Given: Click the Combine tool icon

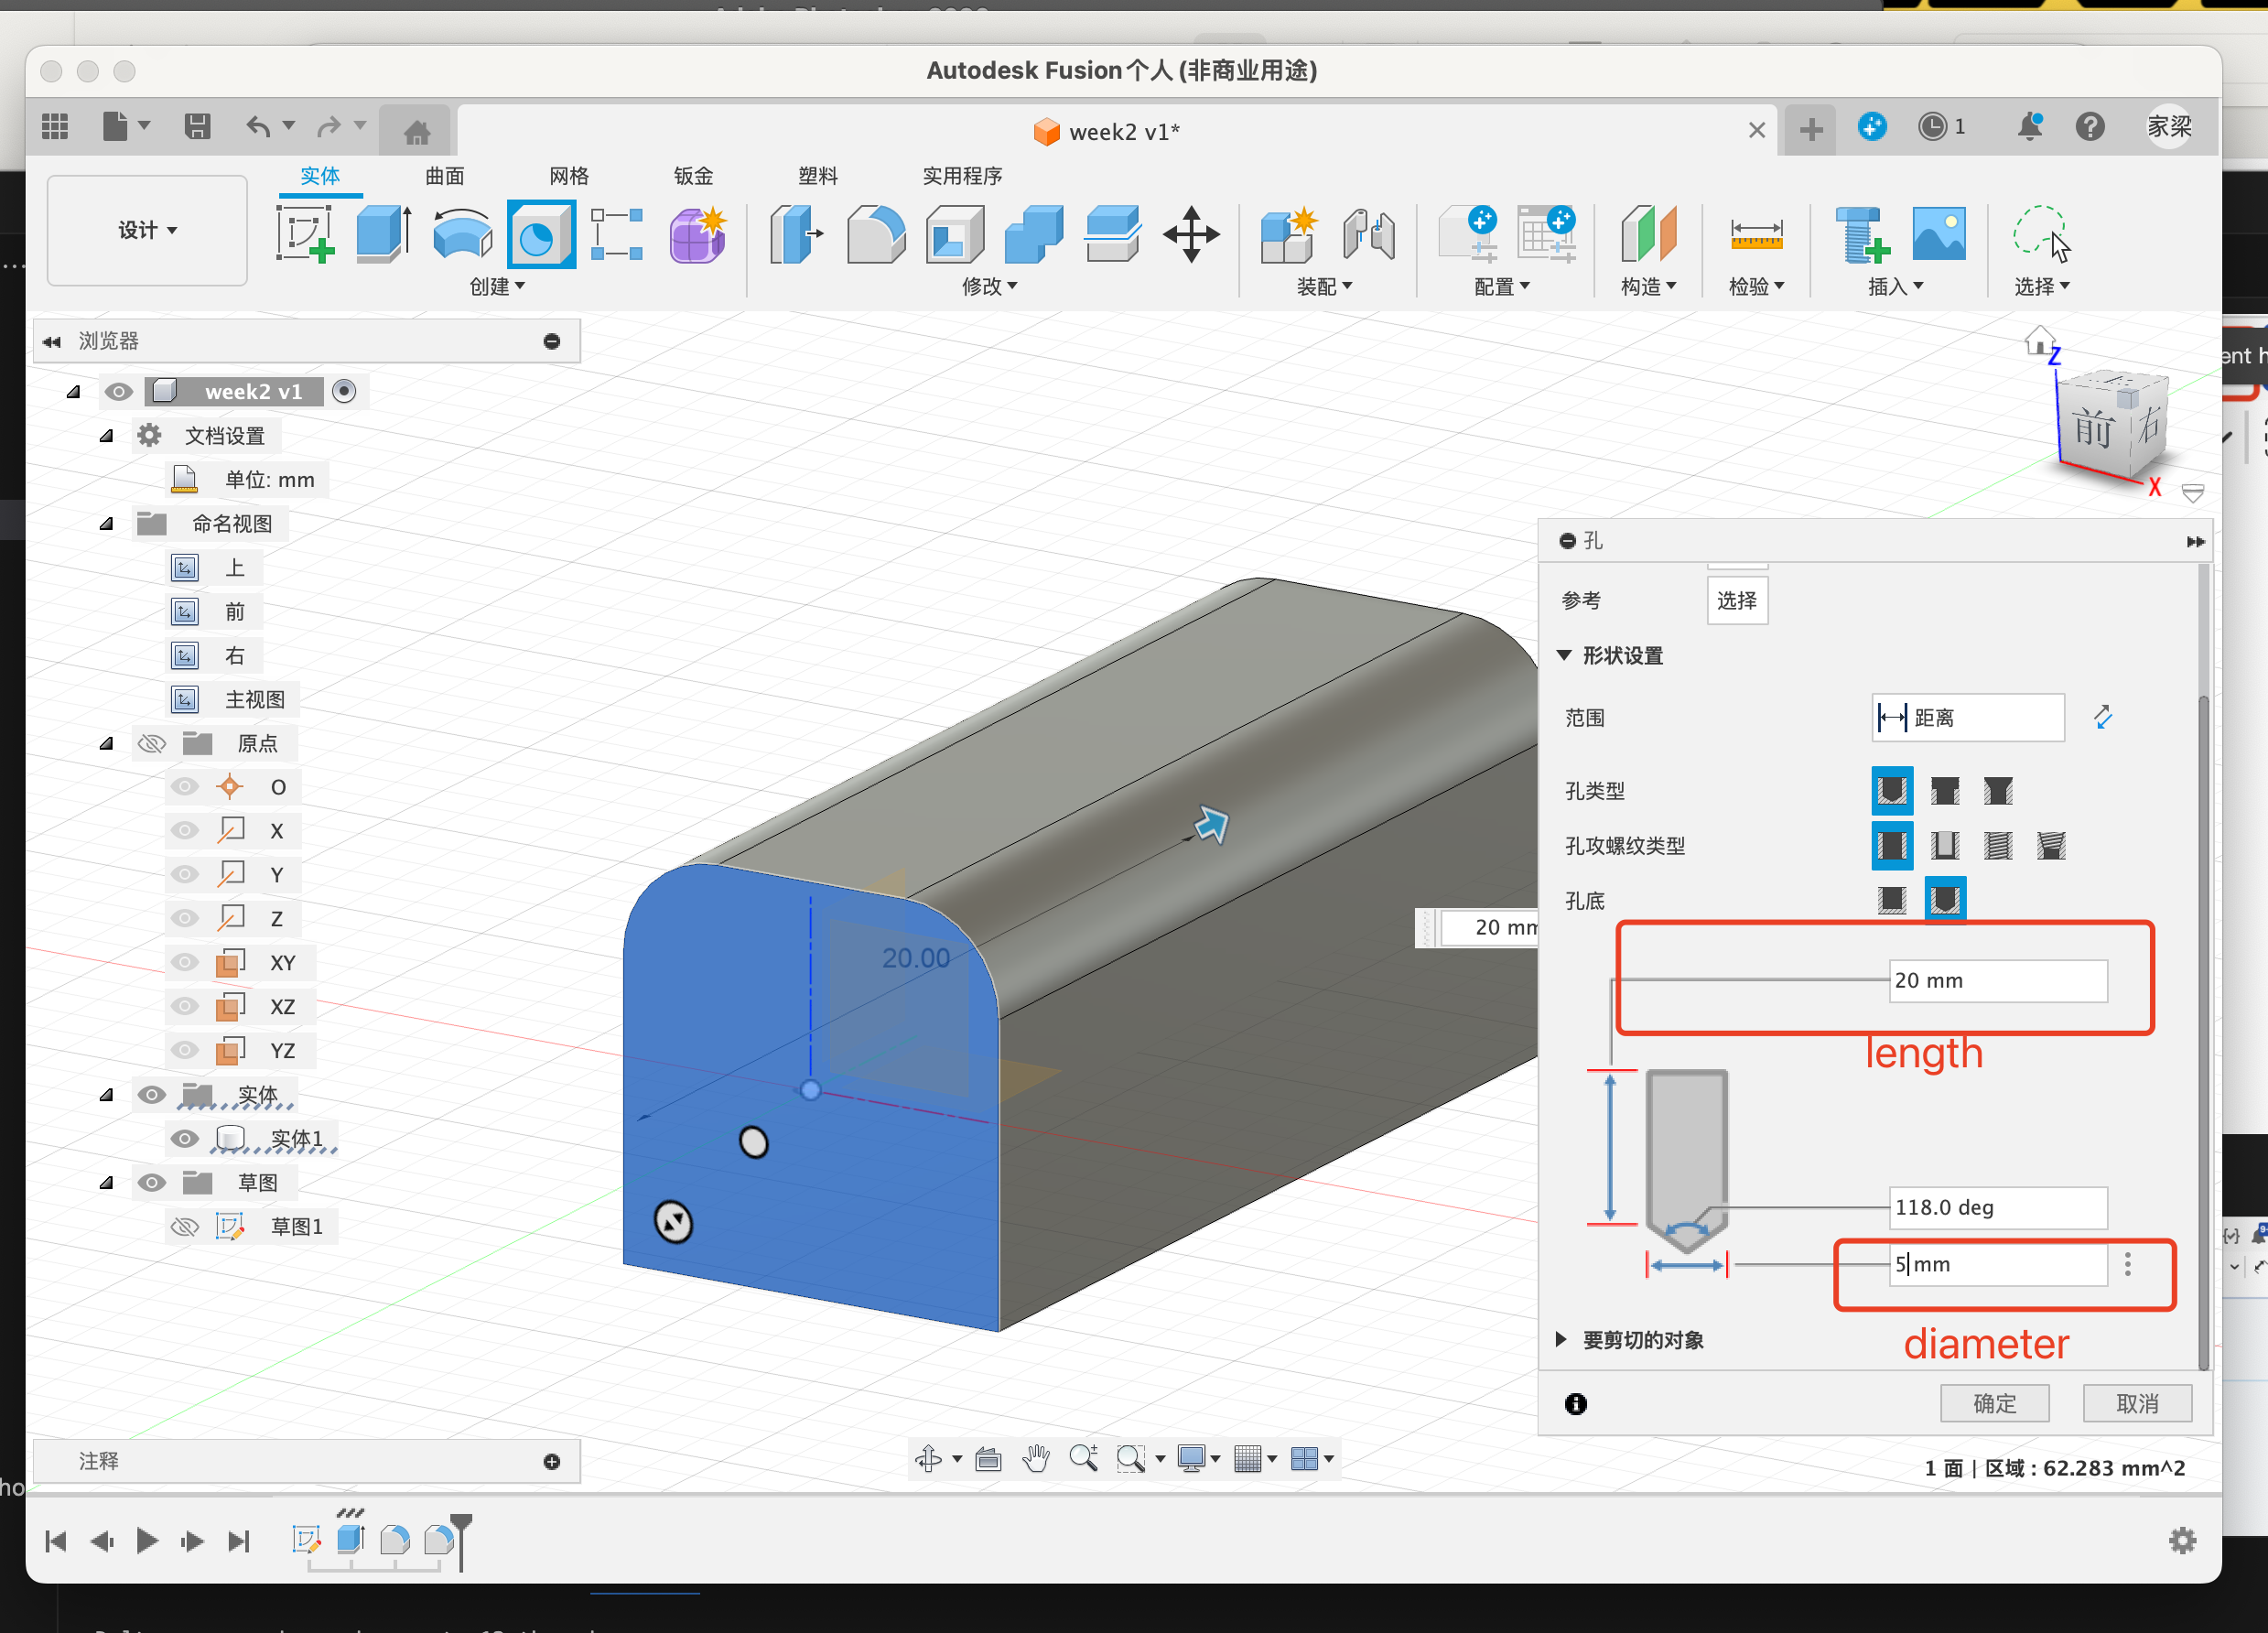Looking at the screenshot, I should click(1034, 234).
